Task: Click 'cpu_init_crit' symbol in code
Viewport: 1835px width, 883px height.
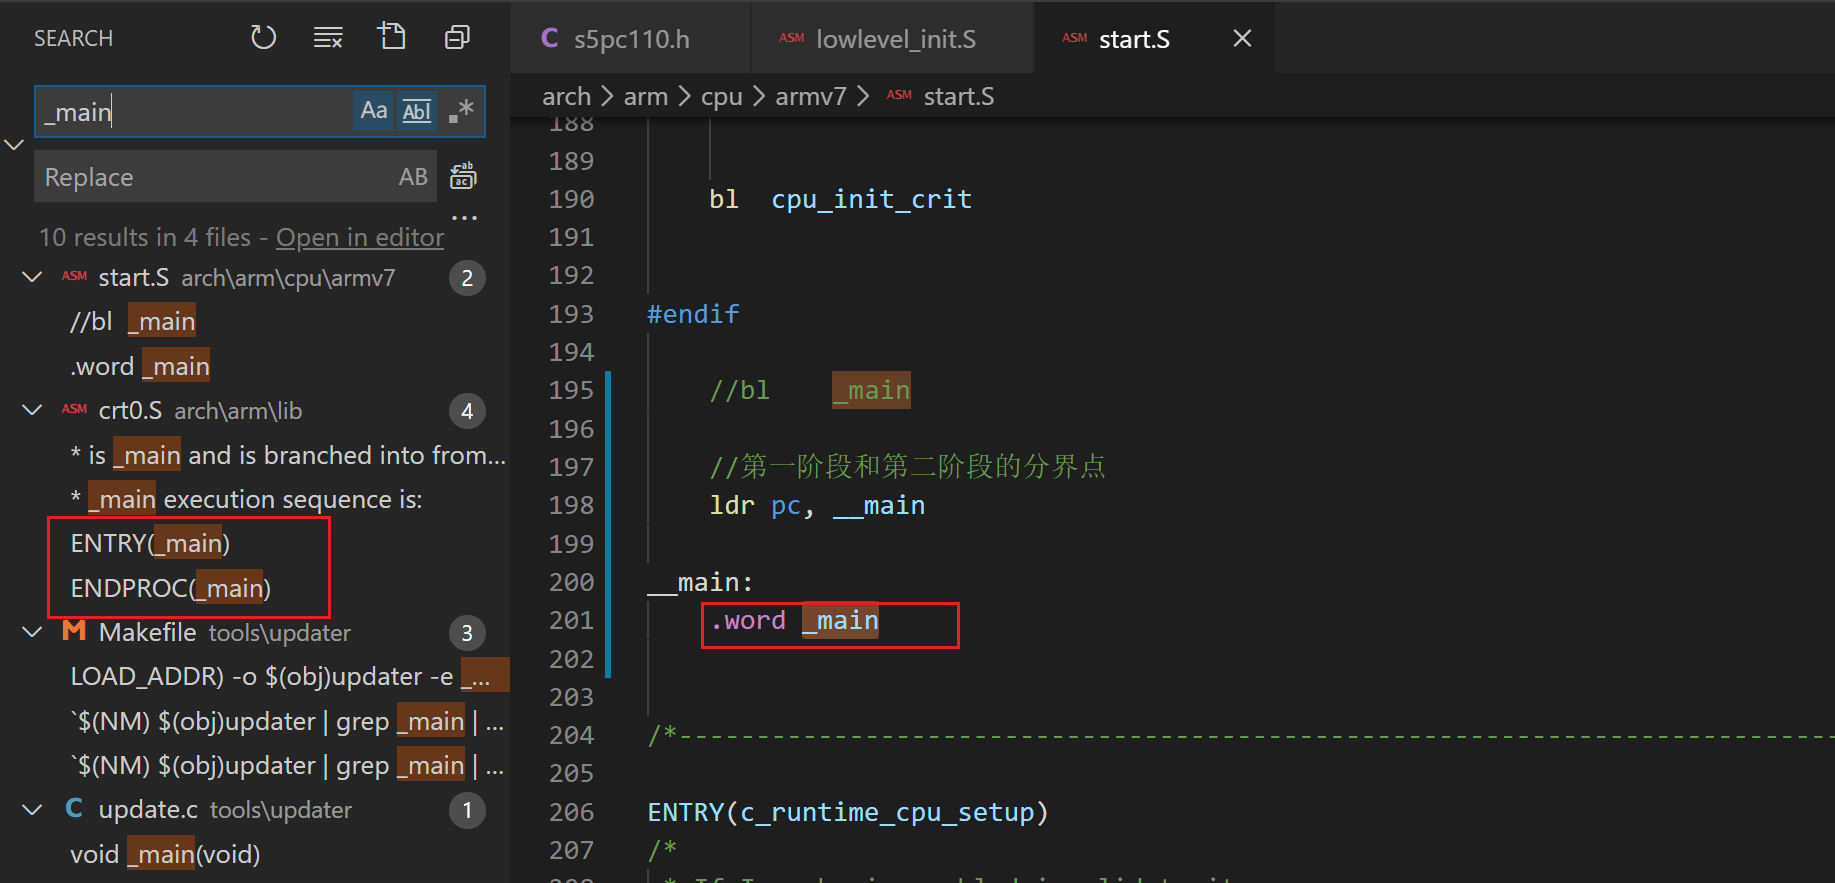Action: [x=871, y=199]
